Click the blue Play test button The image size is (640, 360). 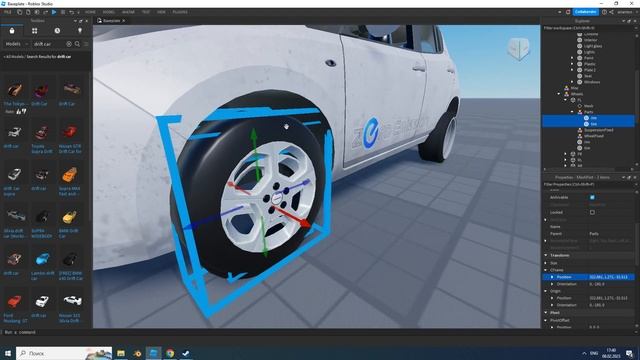(x=54, y=12)
